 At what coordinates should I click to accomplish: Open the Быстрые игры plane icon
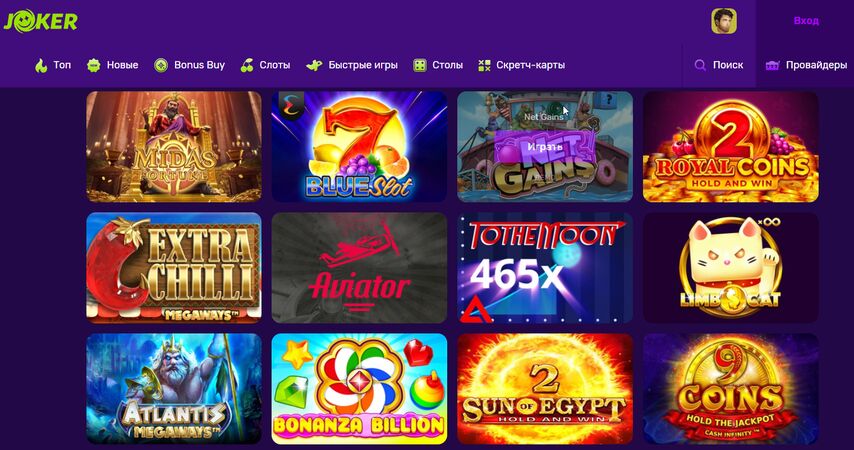pos(314,65)
